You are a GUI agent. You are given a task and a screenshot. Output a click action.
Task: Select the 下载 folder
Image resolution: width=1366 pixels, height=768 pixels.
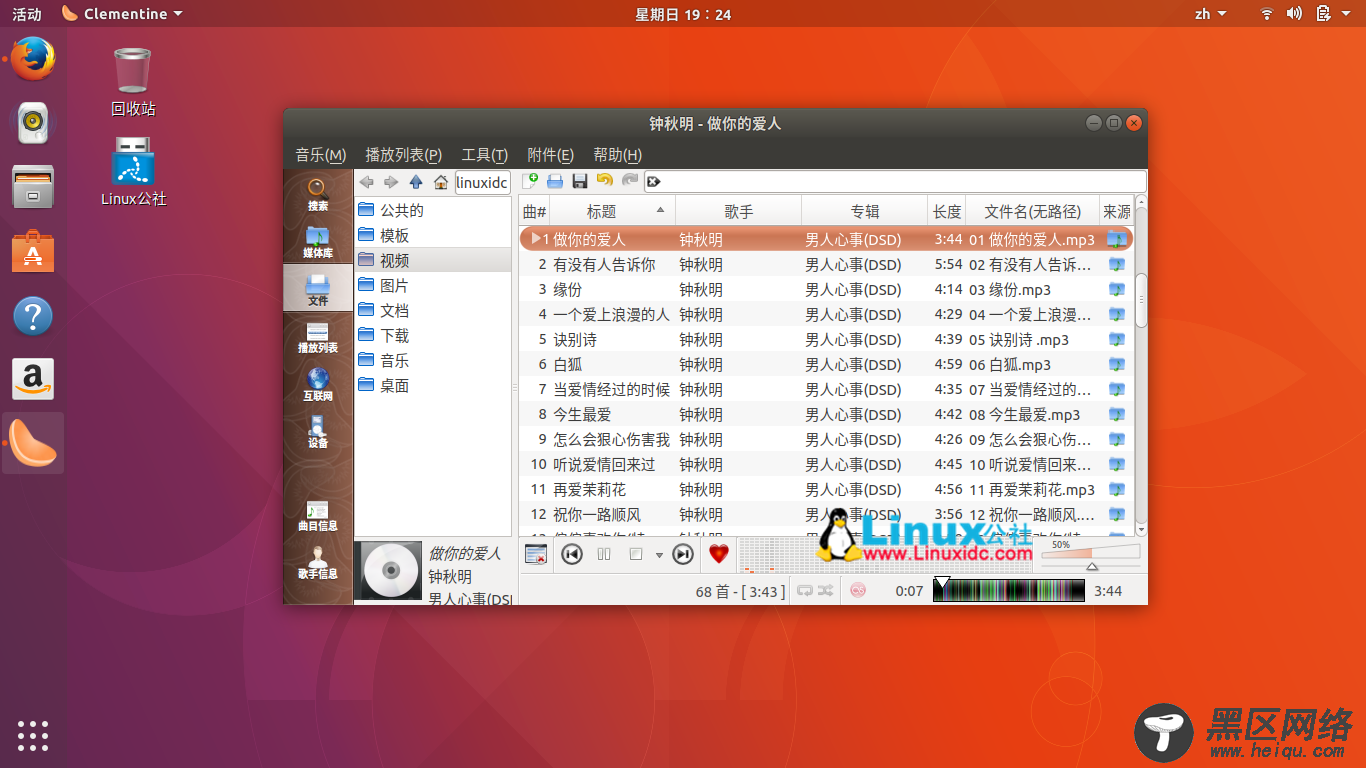[434, 335]
